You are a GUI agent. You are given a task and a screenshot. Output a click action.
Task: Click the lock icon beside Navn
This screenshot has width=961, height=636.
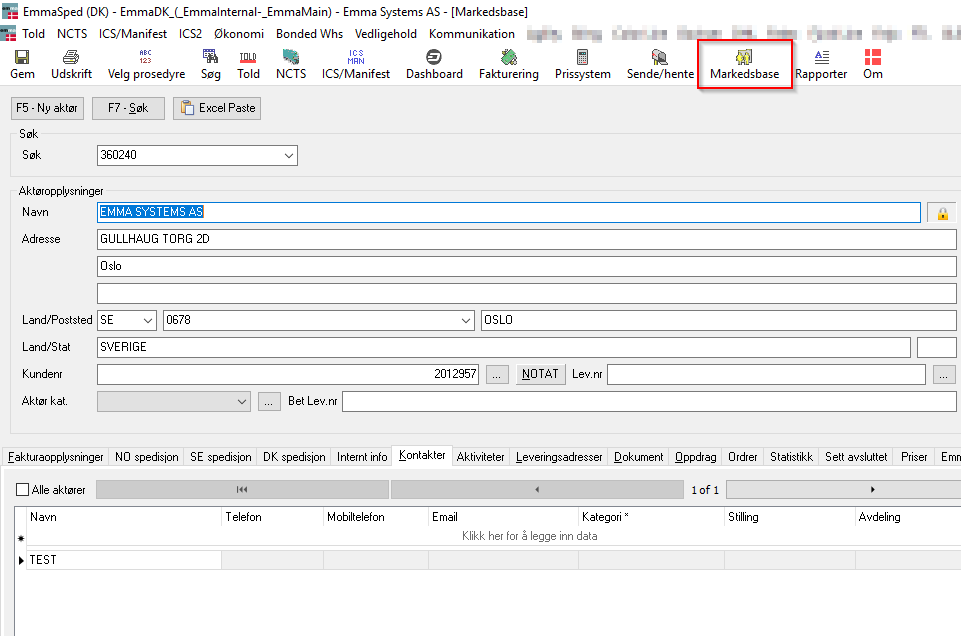(x=941, y=213)
